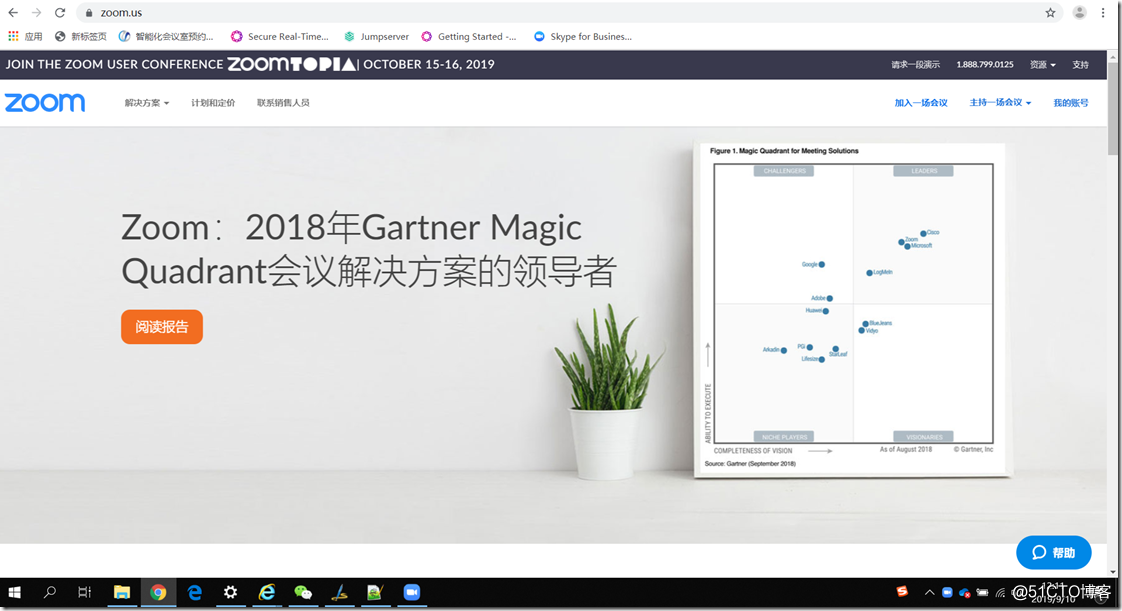Viewport: 1122px width, 611px height.
Task: Launch Internet Explorer from taskbar
Action: tap(267, 592)
